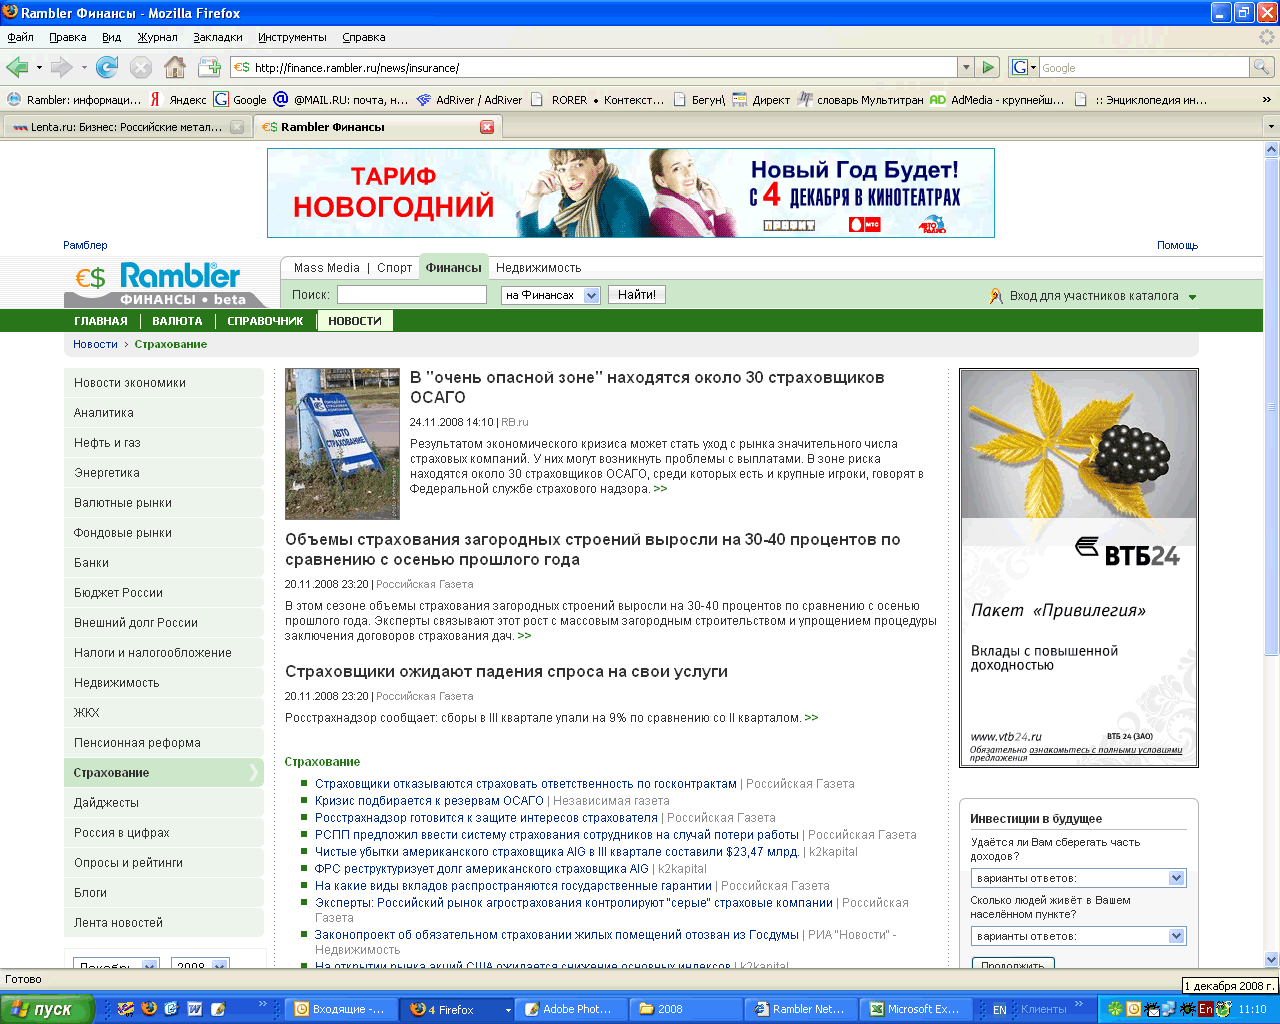Switch to the Microsoft Excel taskbar window
Screen dimensions: 1280x1024
(x=918, y=1009)
